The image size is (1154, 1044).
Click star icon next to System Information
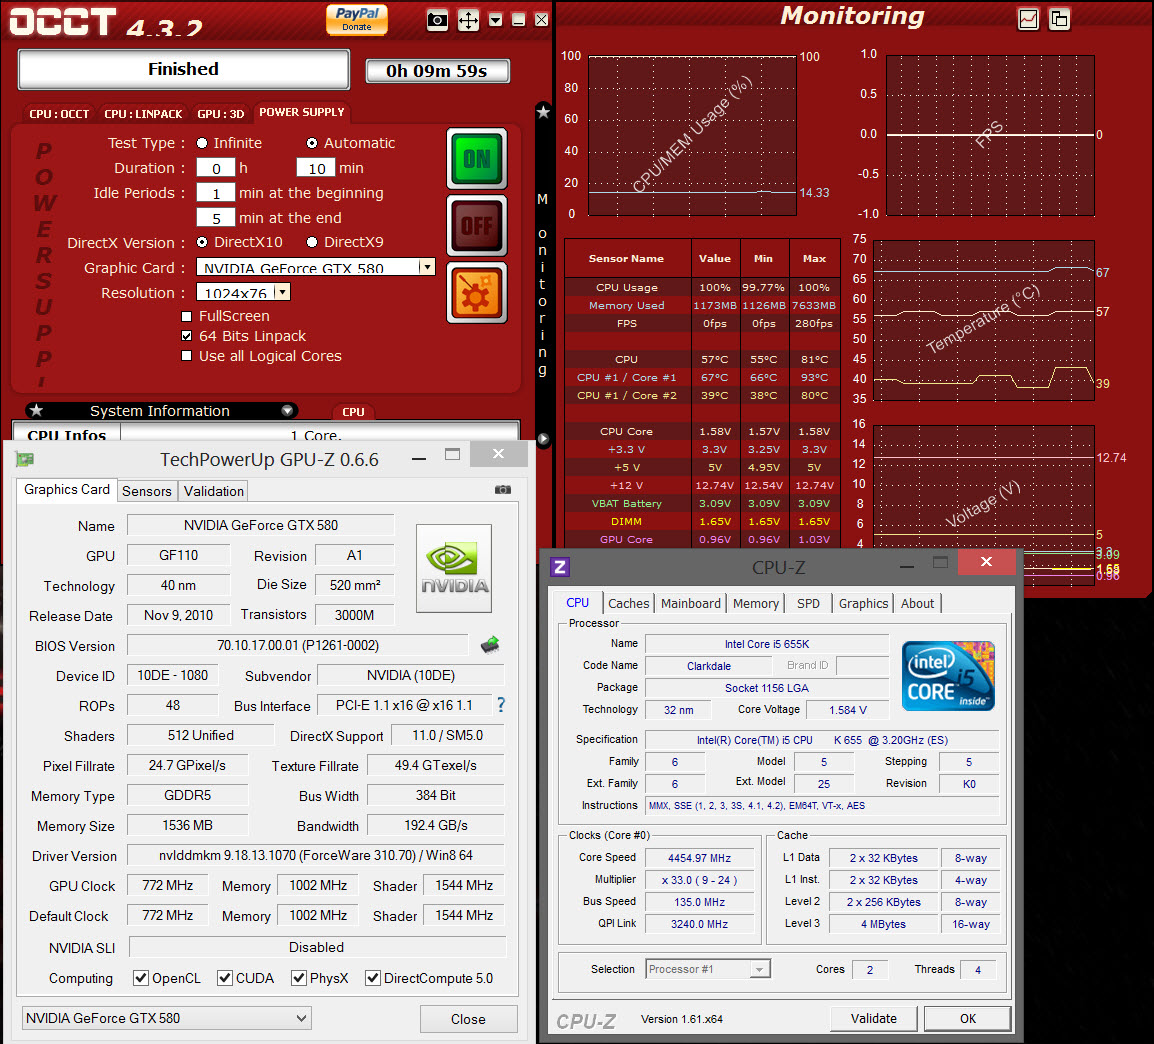point(36,411)
